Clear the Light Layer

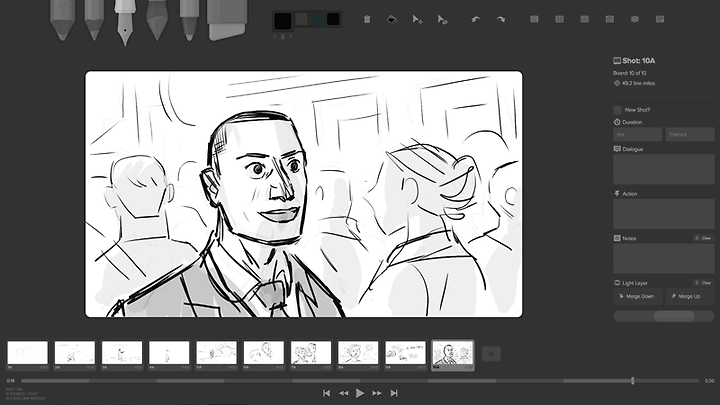point(703,283)
